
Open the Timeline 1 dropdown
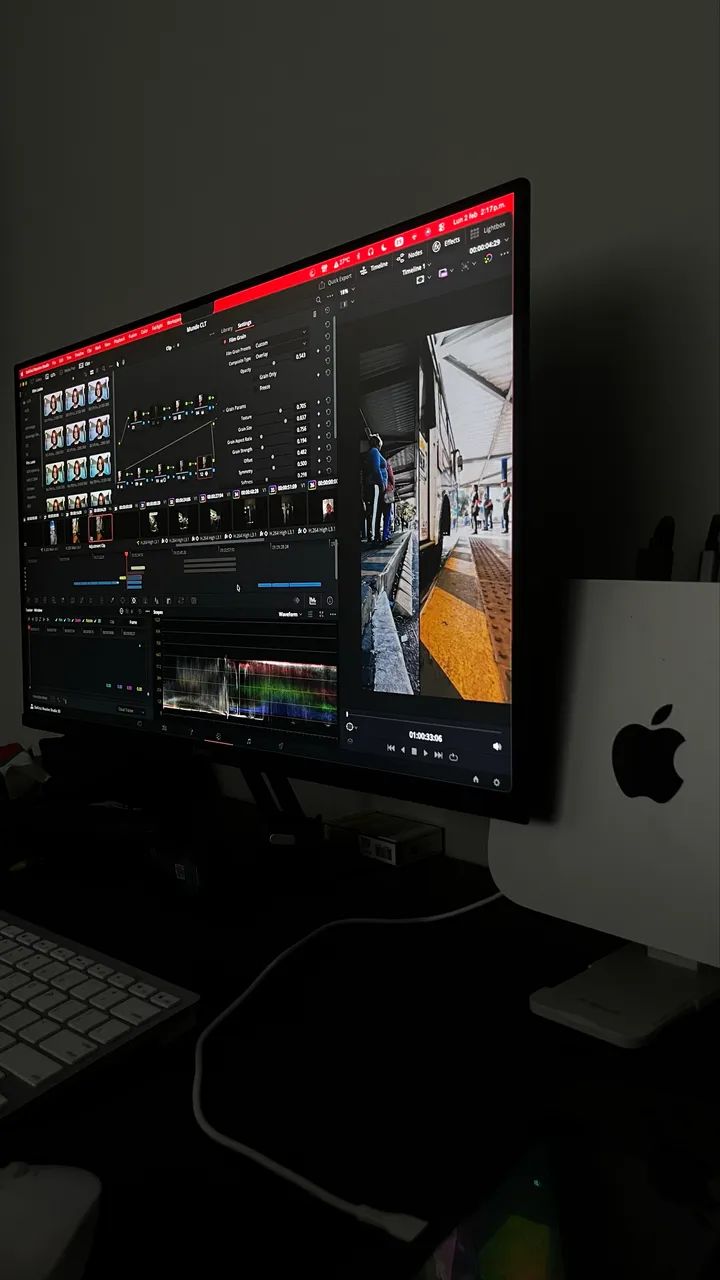pos(416,269)
